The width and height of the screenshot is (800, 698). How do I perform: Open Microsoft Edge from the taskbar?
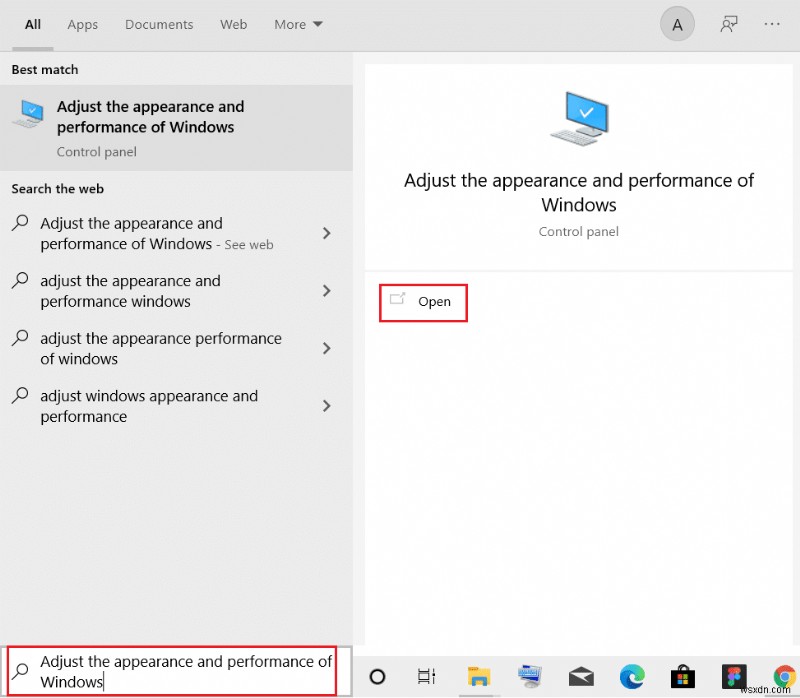point(632,676)
